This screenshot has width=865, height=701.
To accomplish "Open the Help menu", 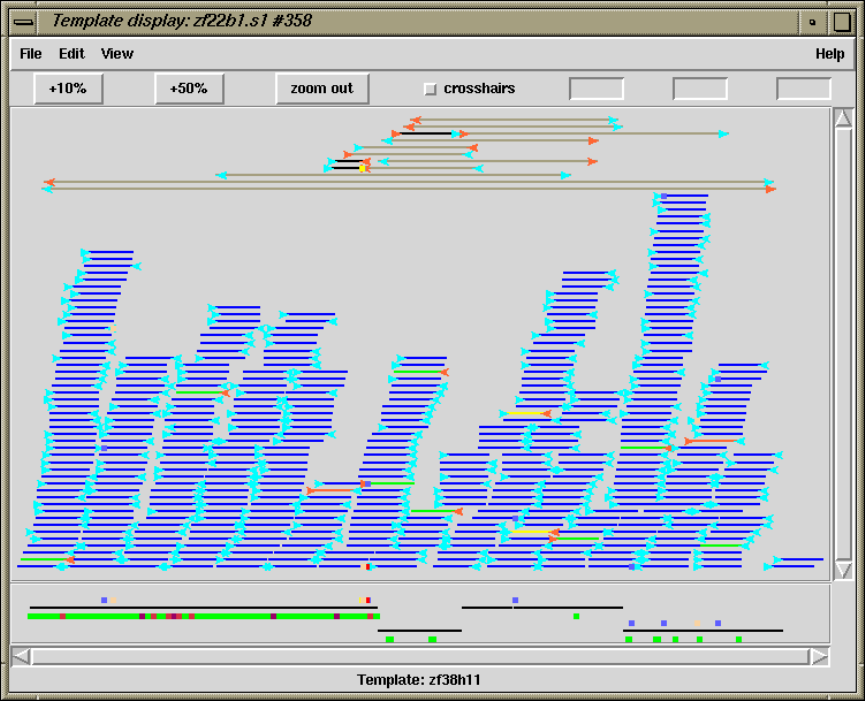I will pos(830,53).
